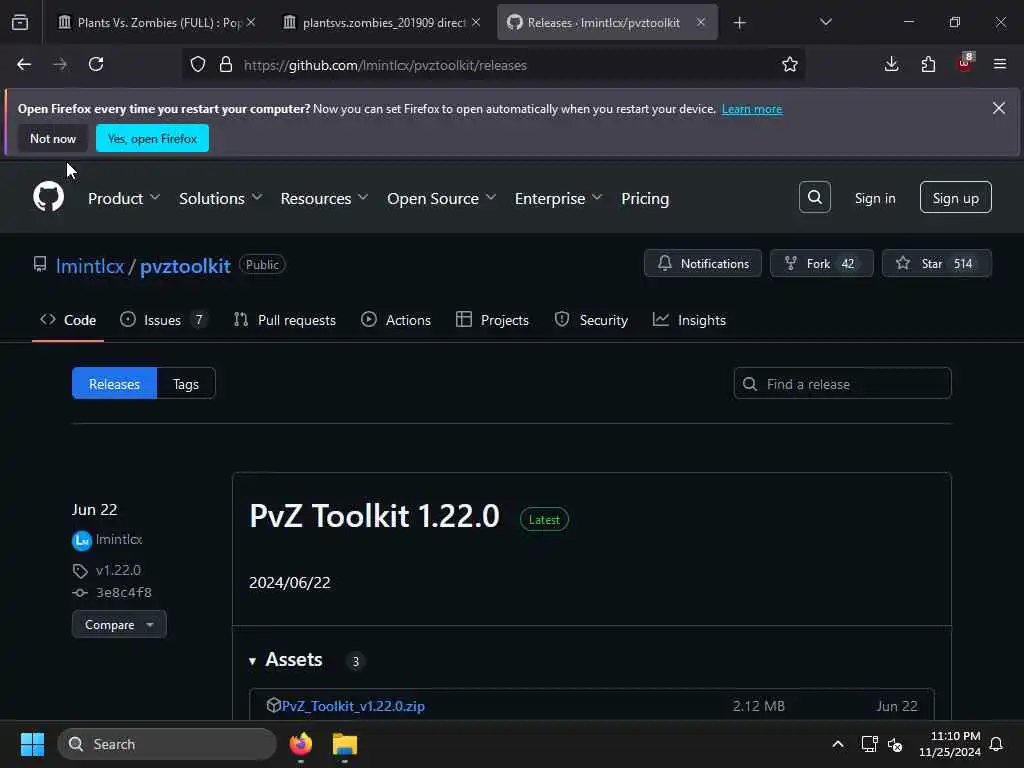Screen dimensions: 1024x768
Task: Click the Sign up button
Action: 955,197
